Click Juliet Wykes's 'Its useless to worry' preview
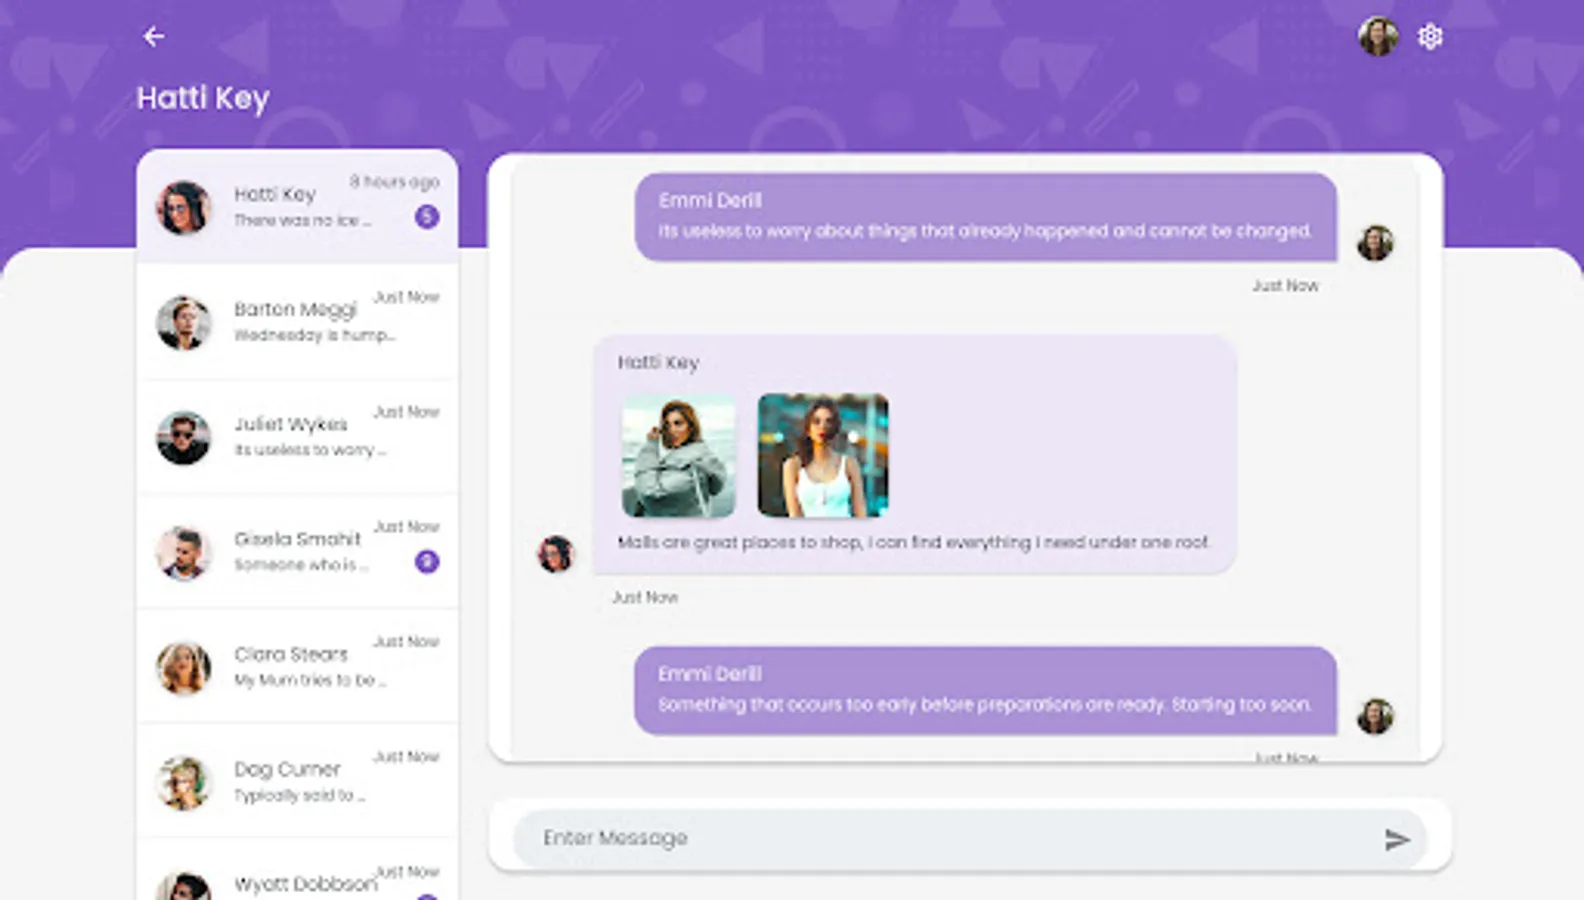The width and height of the screenshot is (1584, 900). click(310, 450)
